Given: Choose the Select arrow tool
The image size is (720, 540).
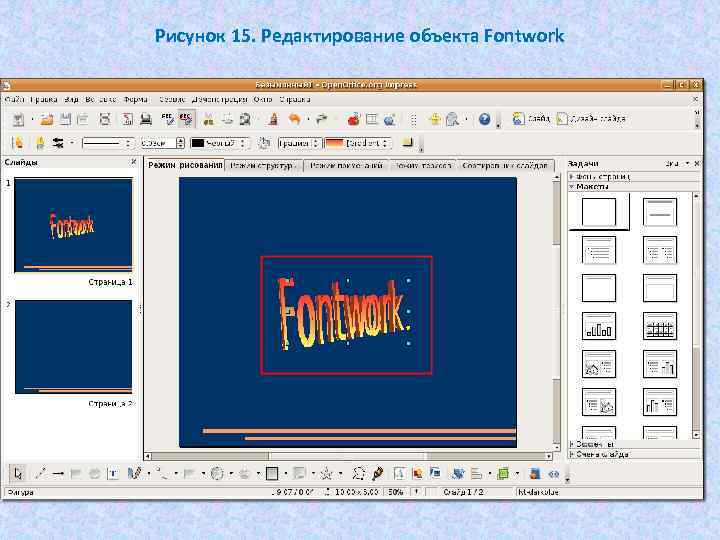Looking at the screenshot, I should [18, 473].
